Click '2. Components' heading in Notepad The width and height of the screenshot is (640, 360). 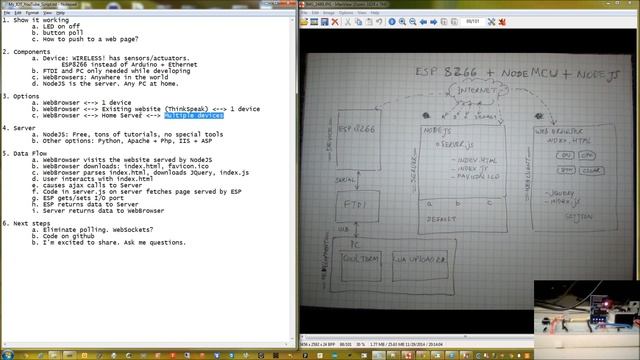(x=26, y=52)
